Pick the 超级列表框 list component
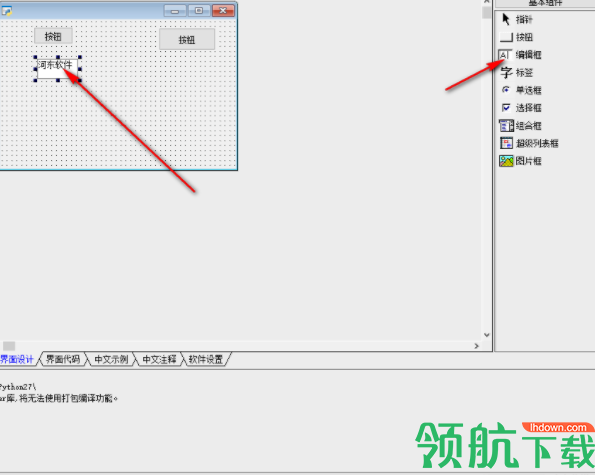 529,143
